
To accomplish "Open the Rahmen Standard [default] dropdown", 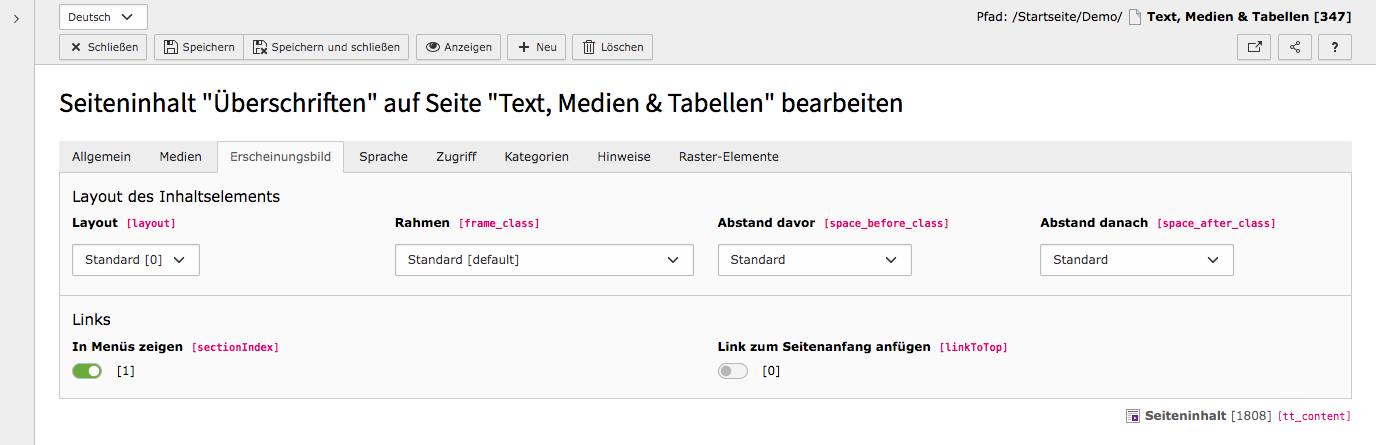I will coord(544,260).
